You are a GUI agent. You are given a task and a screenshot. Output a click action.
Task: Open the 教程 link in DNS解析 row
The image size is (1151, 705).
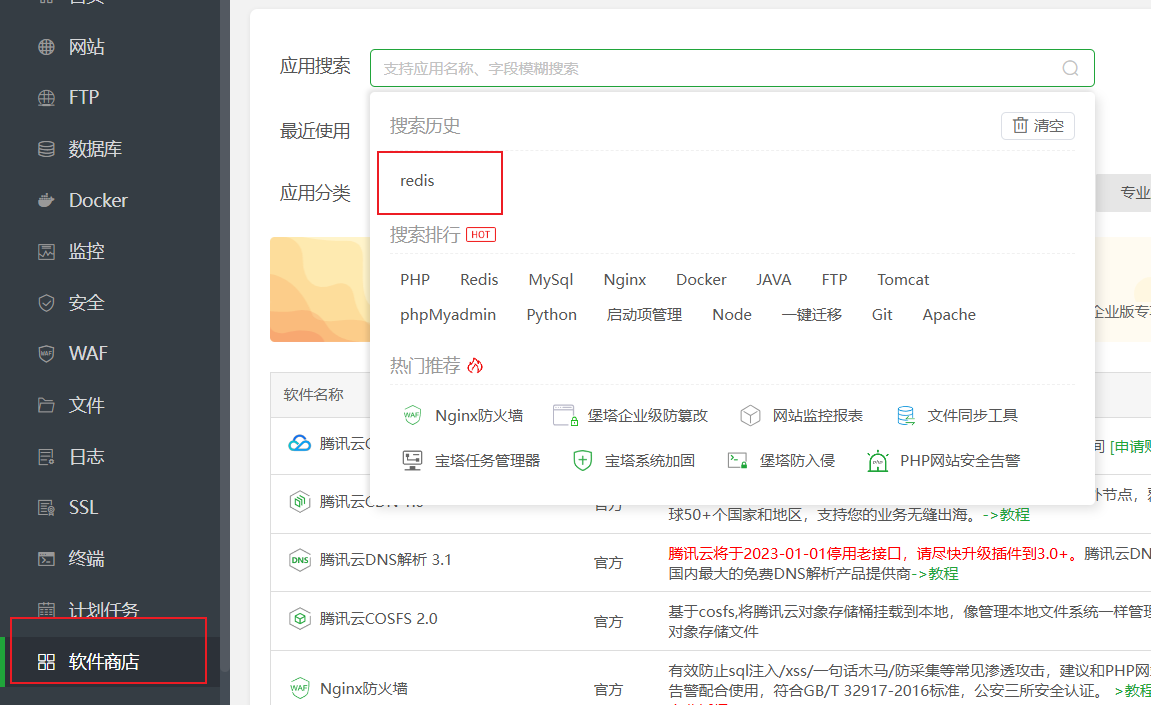coord(943,574)
